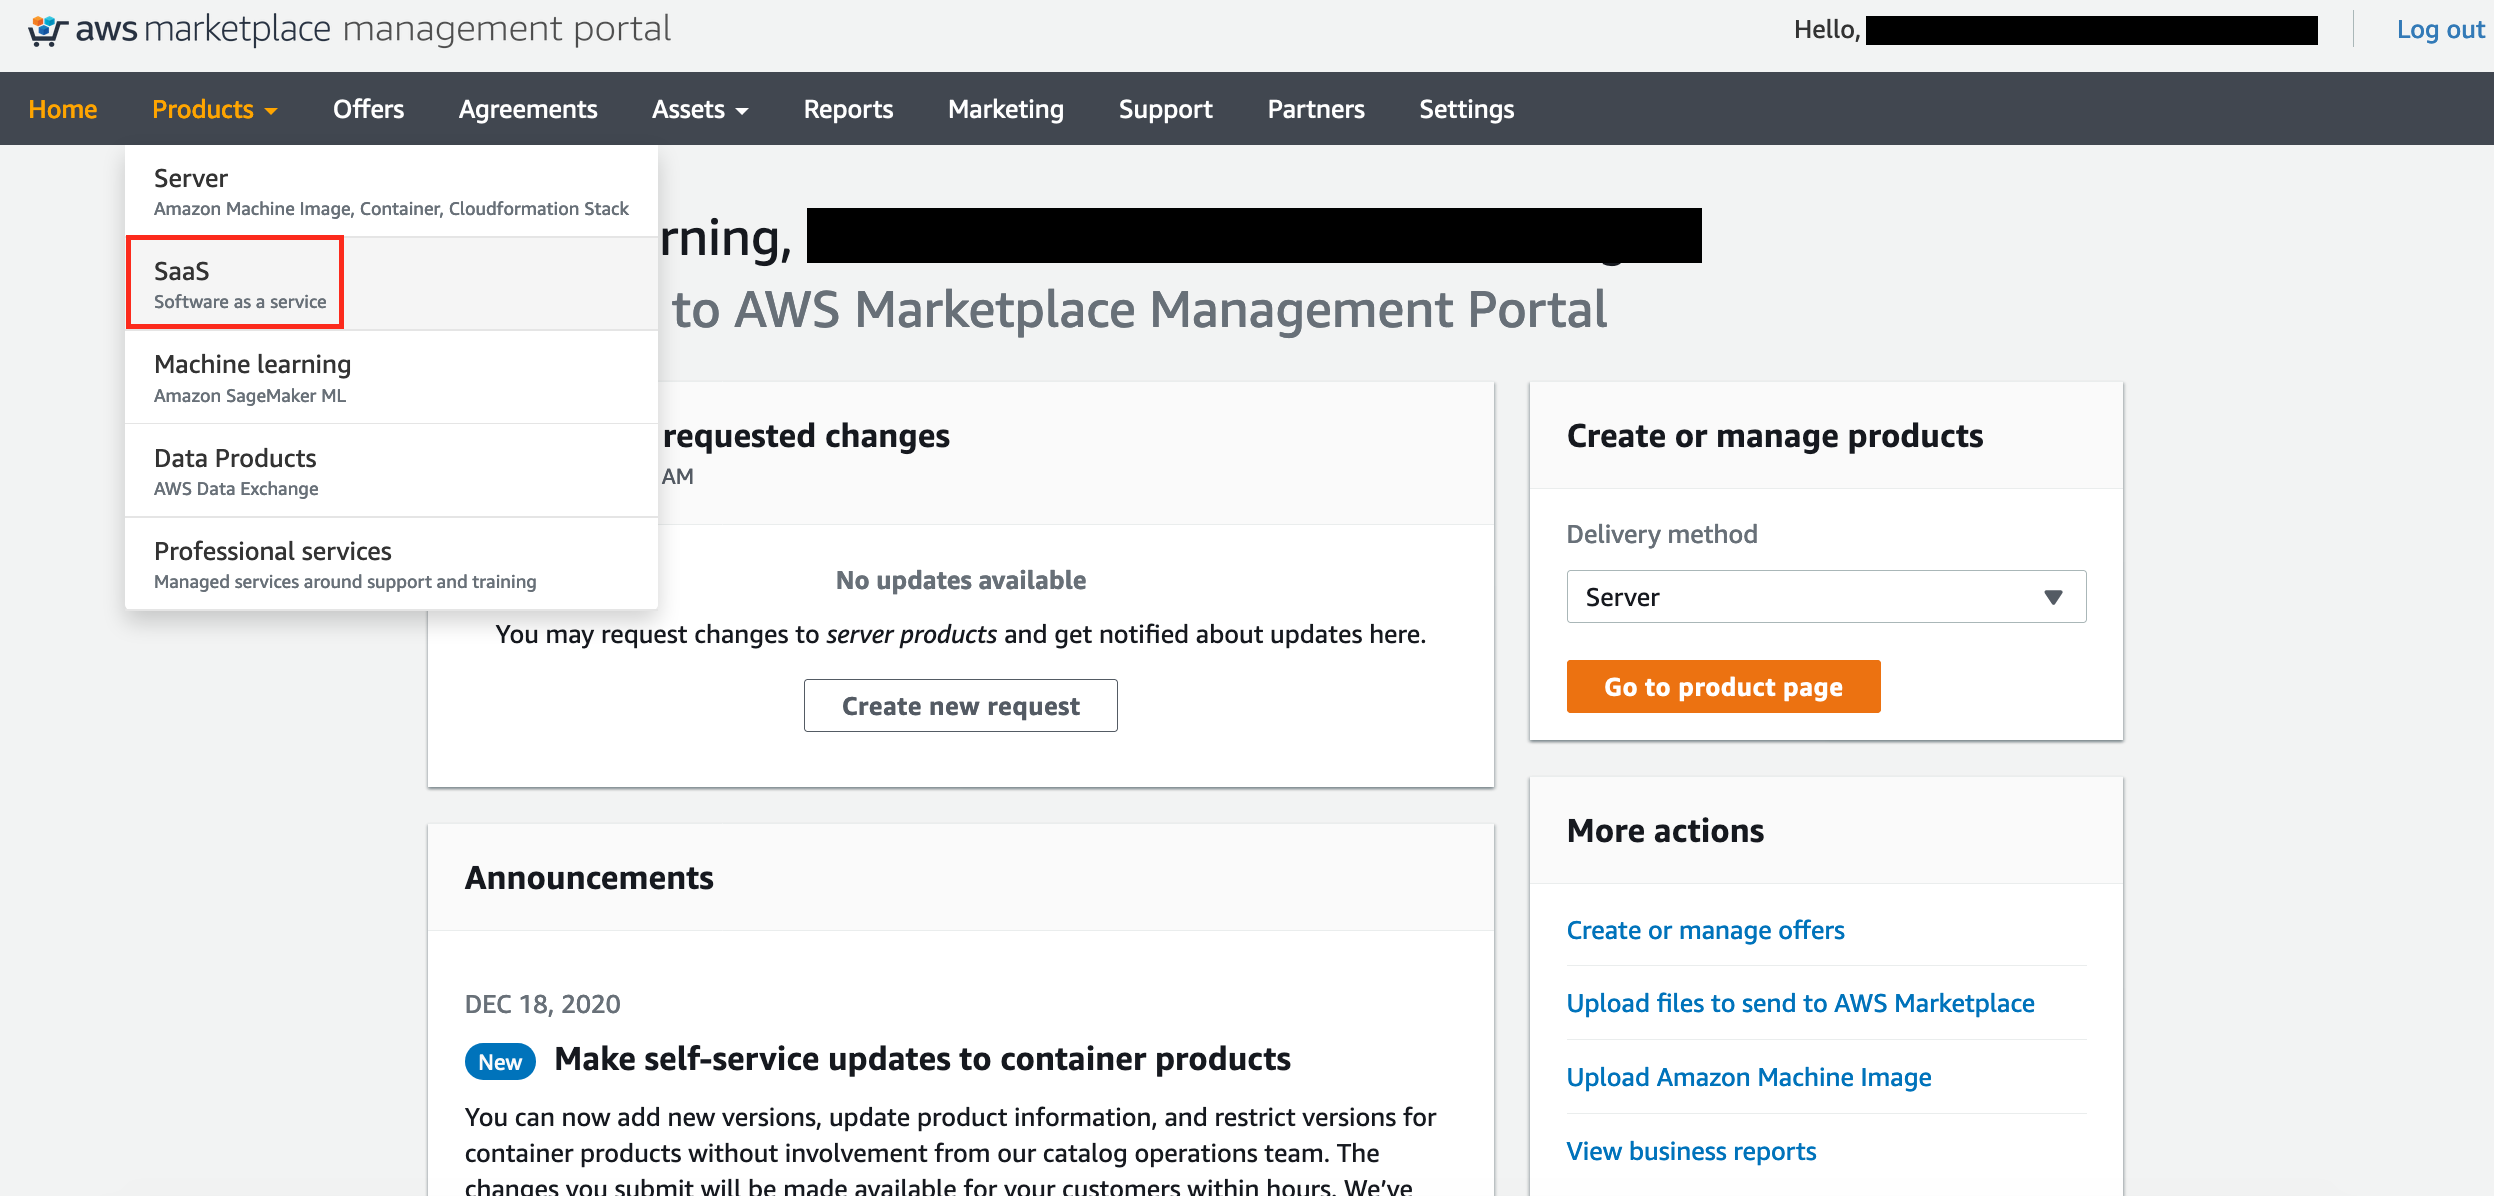Follow the Upload Amazon Machine Image link
Screen dimensions: 2494x1196
pyautogui.click(x=1748, y=1077)
